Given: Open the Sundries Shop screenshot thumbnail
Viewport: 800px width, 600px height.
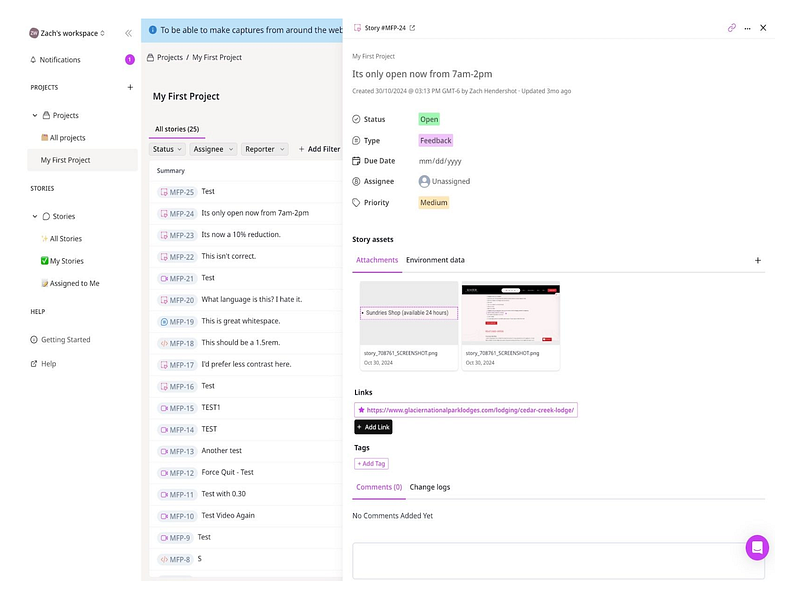Looking at the screenshot, I should tap(409, 313).
